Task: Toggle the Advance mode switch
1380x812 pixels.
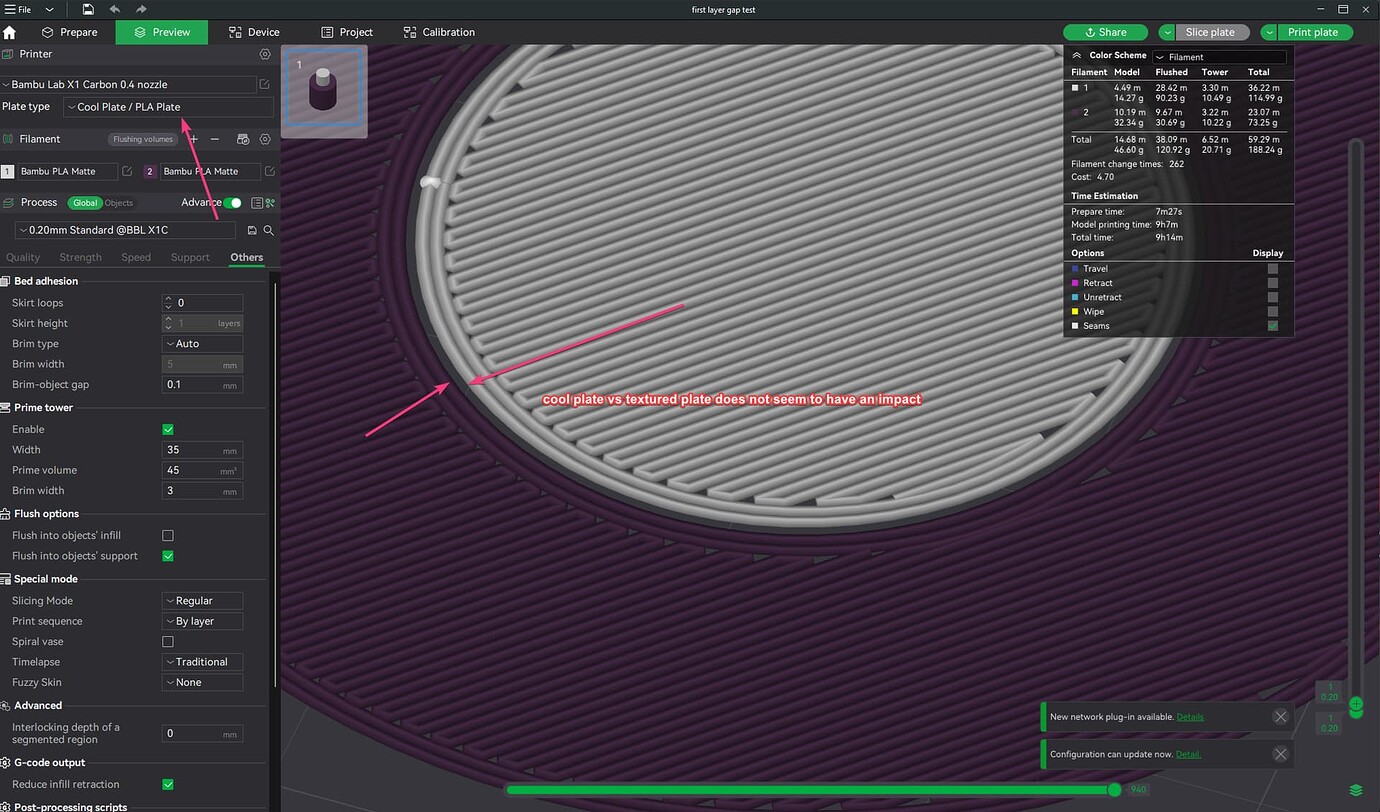Action: click(x=232, y=203)
